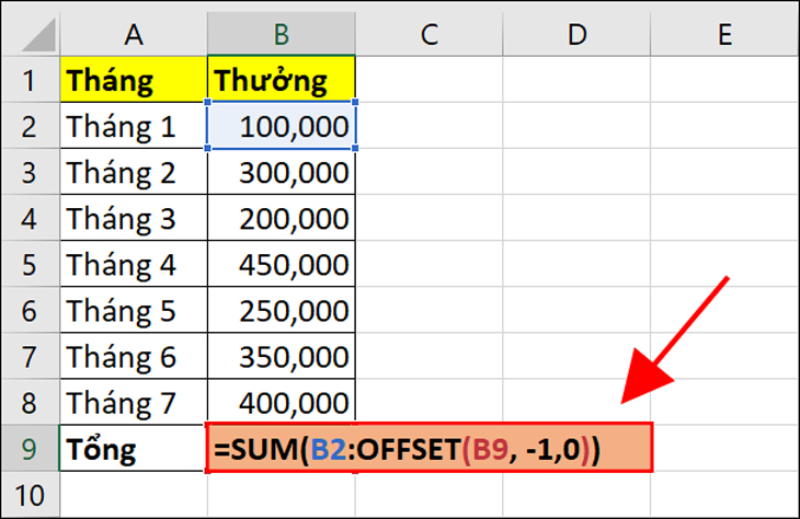Click the yellow Tháng header cell
This screenshot has width=800, height=519.
133,79
